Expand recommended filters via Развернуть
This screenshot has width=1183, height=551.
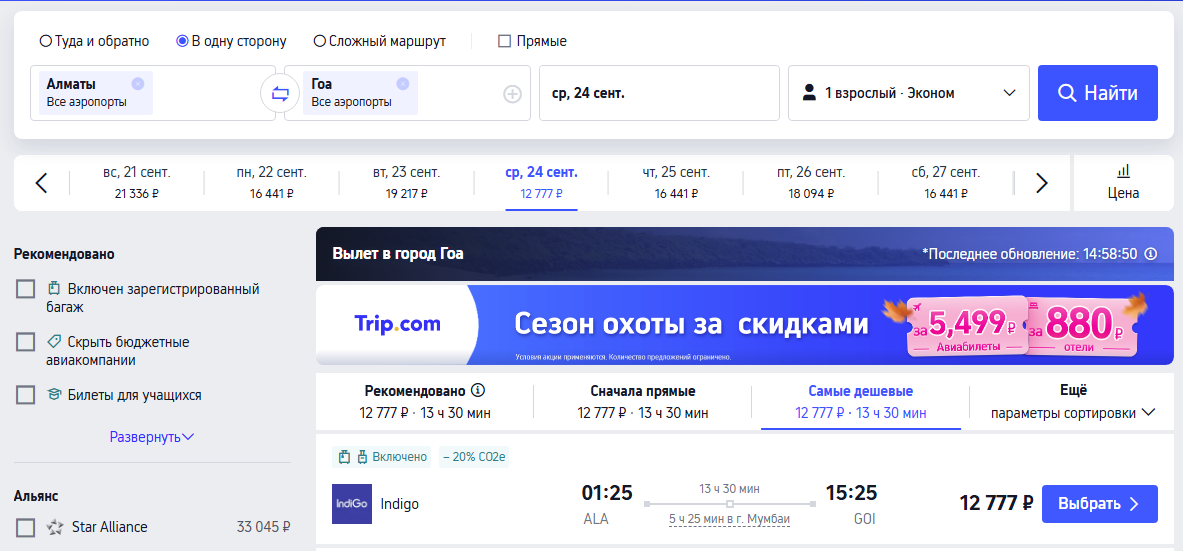coord(152,436)
